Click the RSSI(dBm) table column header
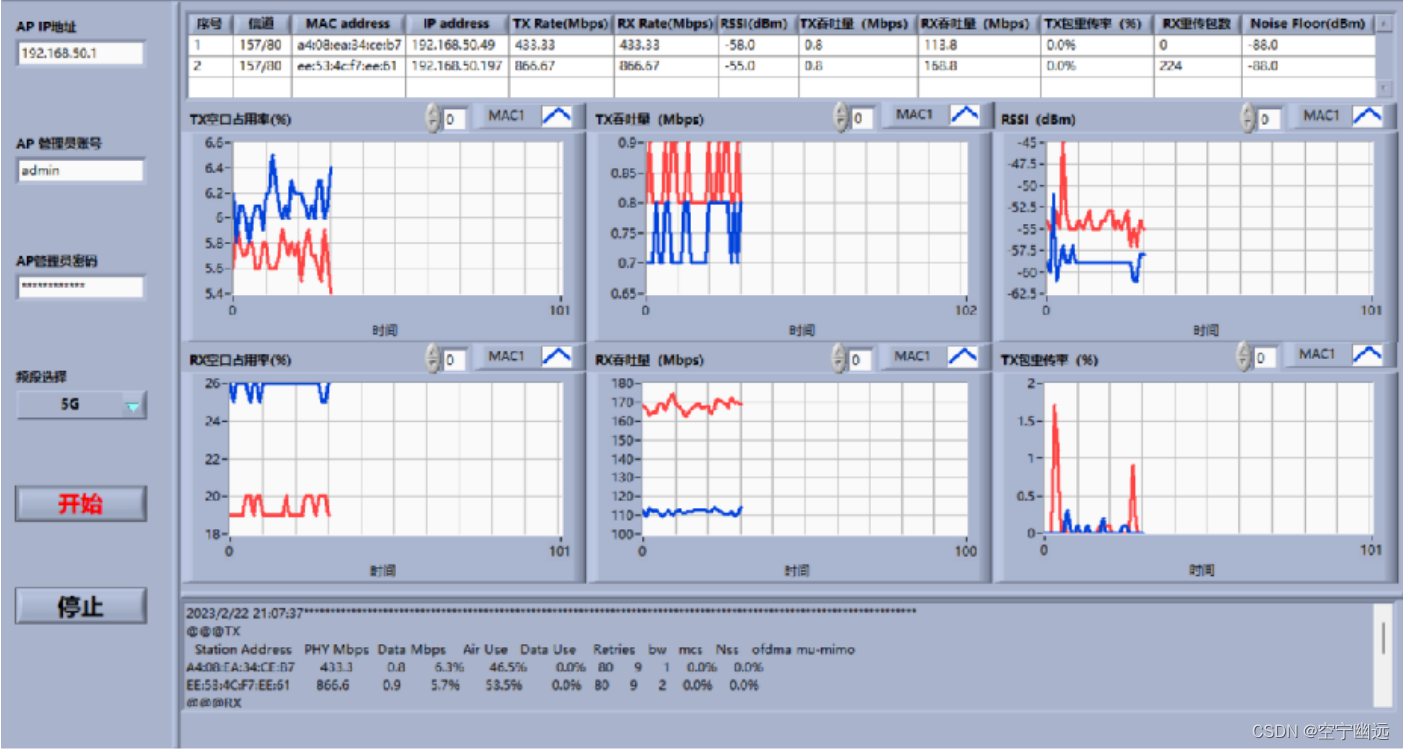Screen dimensions: 1405x750 click(x=758, y=24)
